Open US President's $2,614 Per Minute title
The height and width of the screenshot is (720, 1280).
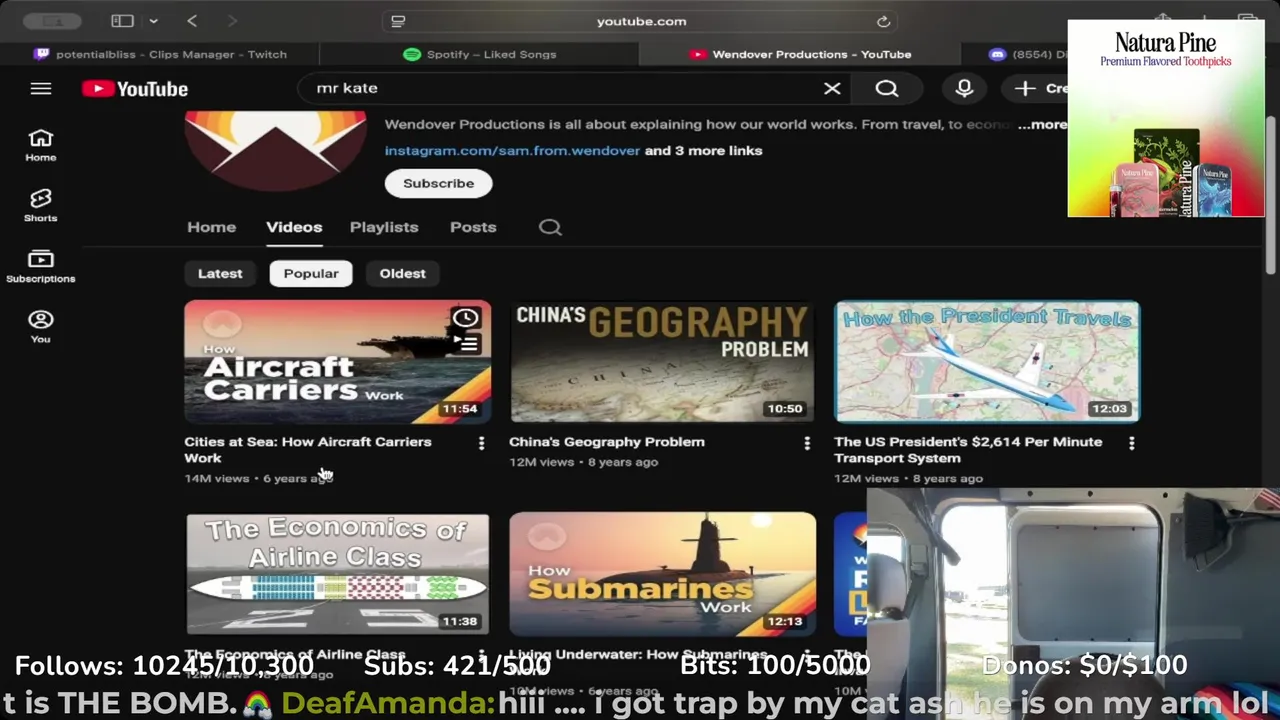tap(968, 450)
